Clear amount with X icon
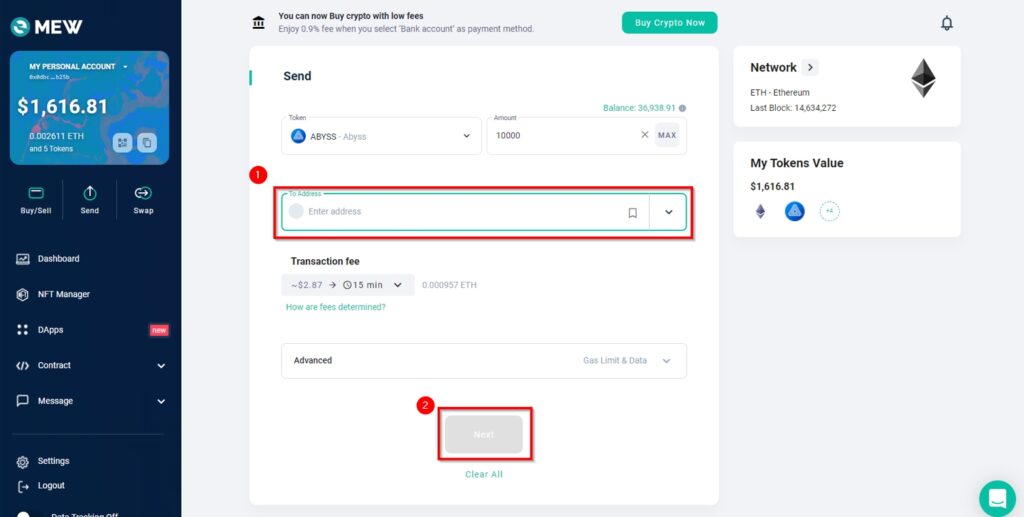The image size is (1024, 517). (x=645, y=134)
